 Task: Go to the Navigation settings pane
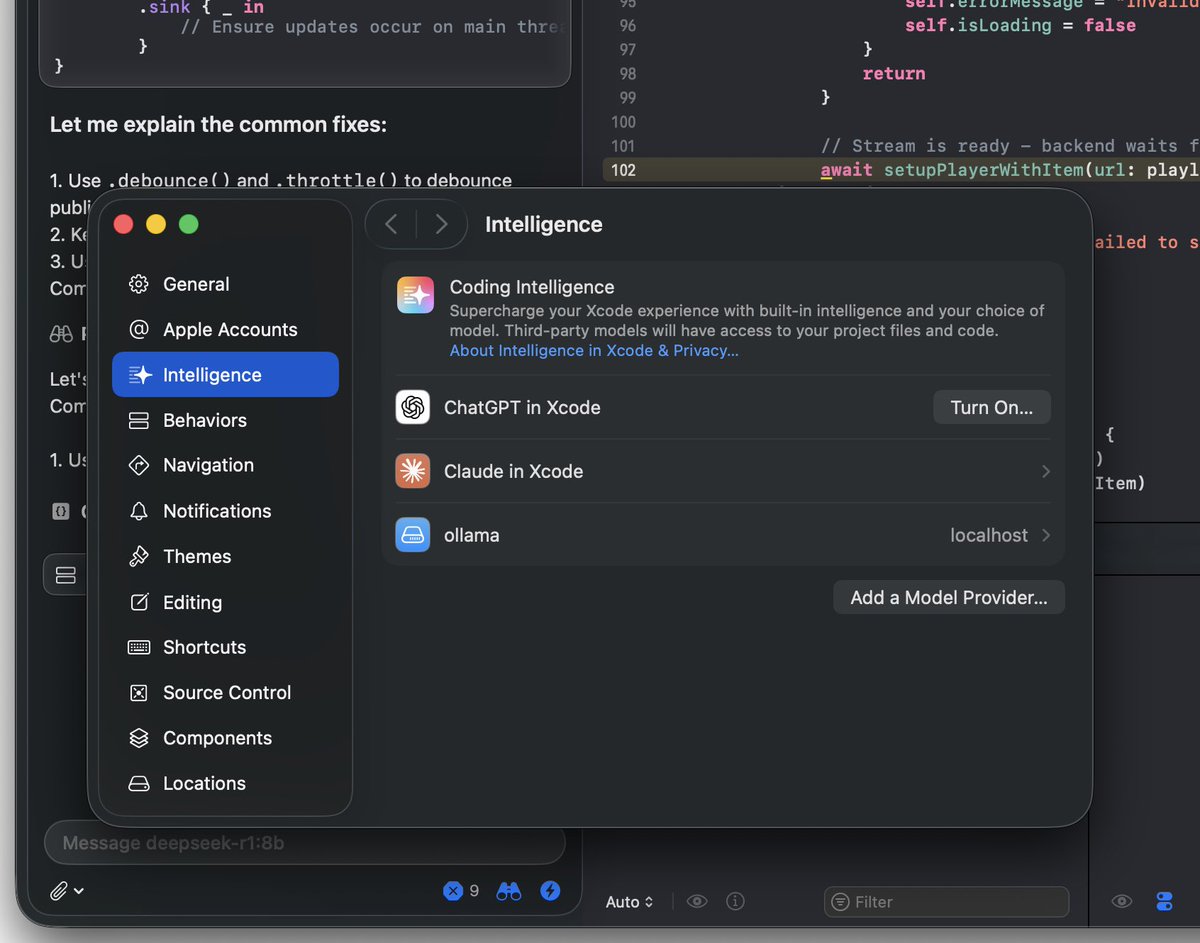pyautogui.click(x=225, y=465)
